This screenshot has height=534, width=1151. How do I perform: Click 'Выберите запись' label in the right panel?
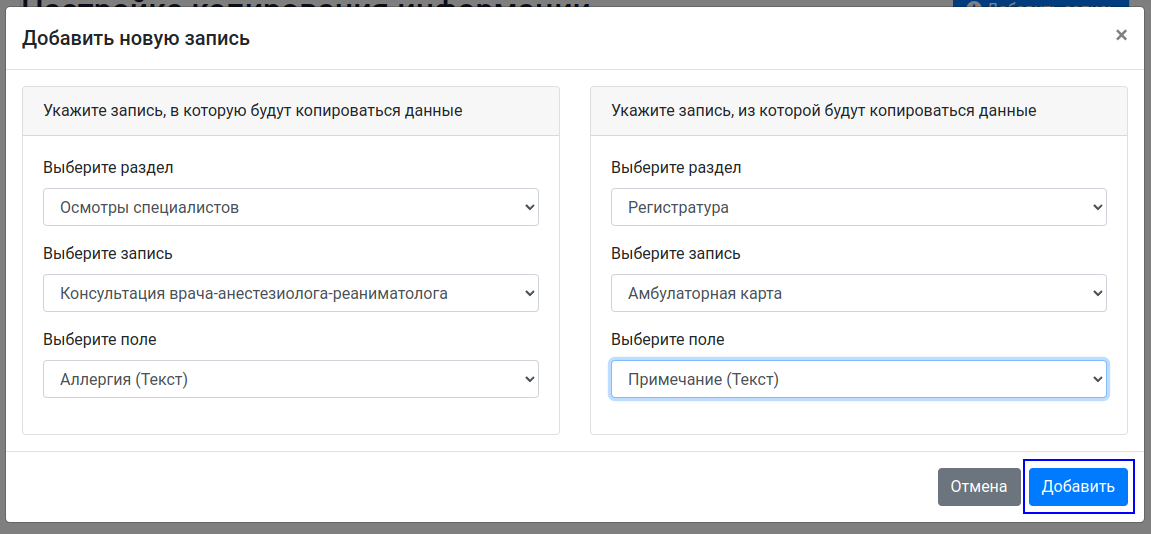676,253
